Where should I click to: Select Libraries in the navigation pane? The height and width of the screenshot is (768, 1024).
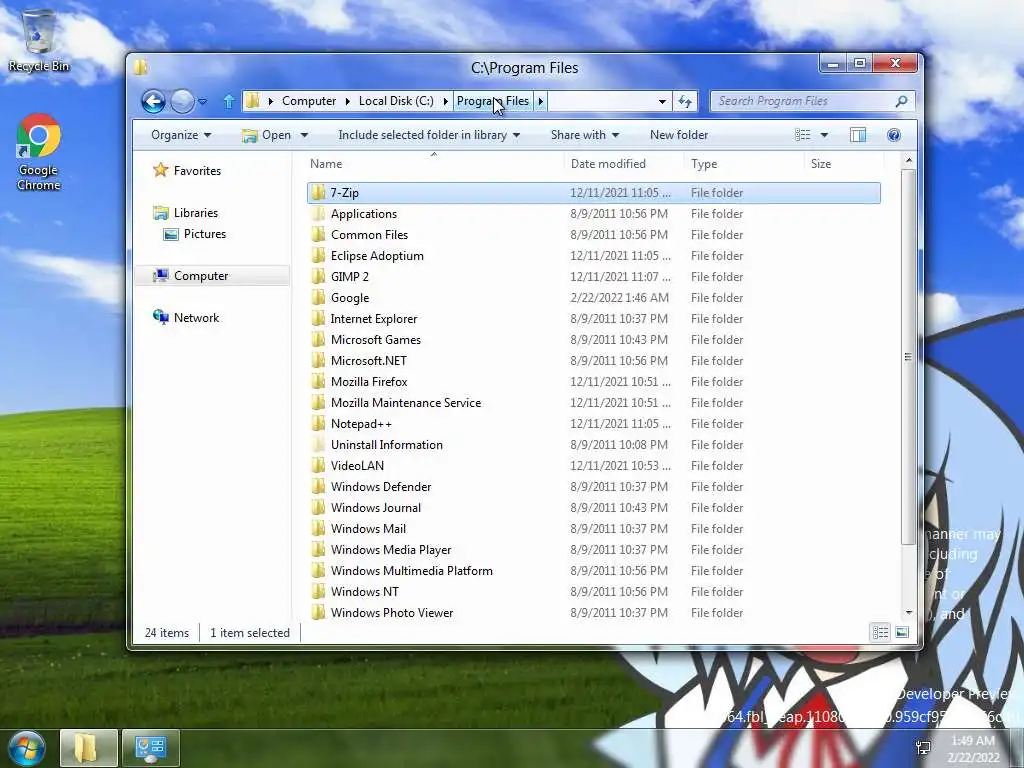point(186,213)
